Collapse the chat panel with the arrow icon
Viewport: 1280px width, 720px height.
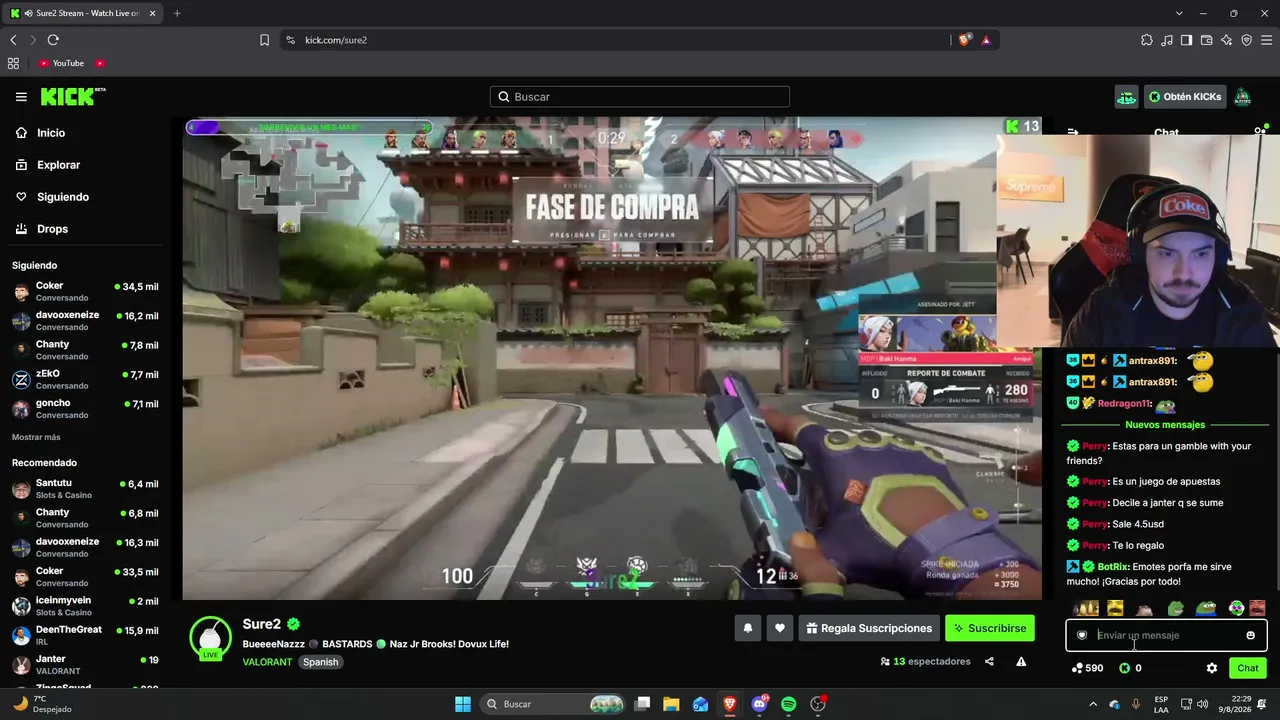click(x=1073, y=132)
